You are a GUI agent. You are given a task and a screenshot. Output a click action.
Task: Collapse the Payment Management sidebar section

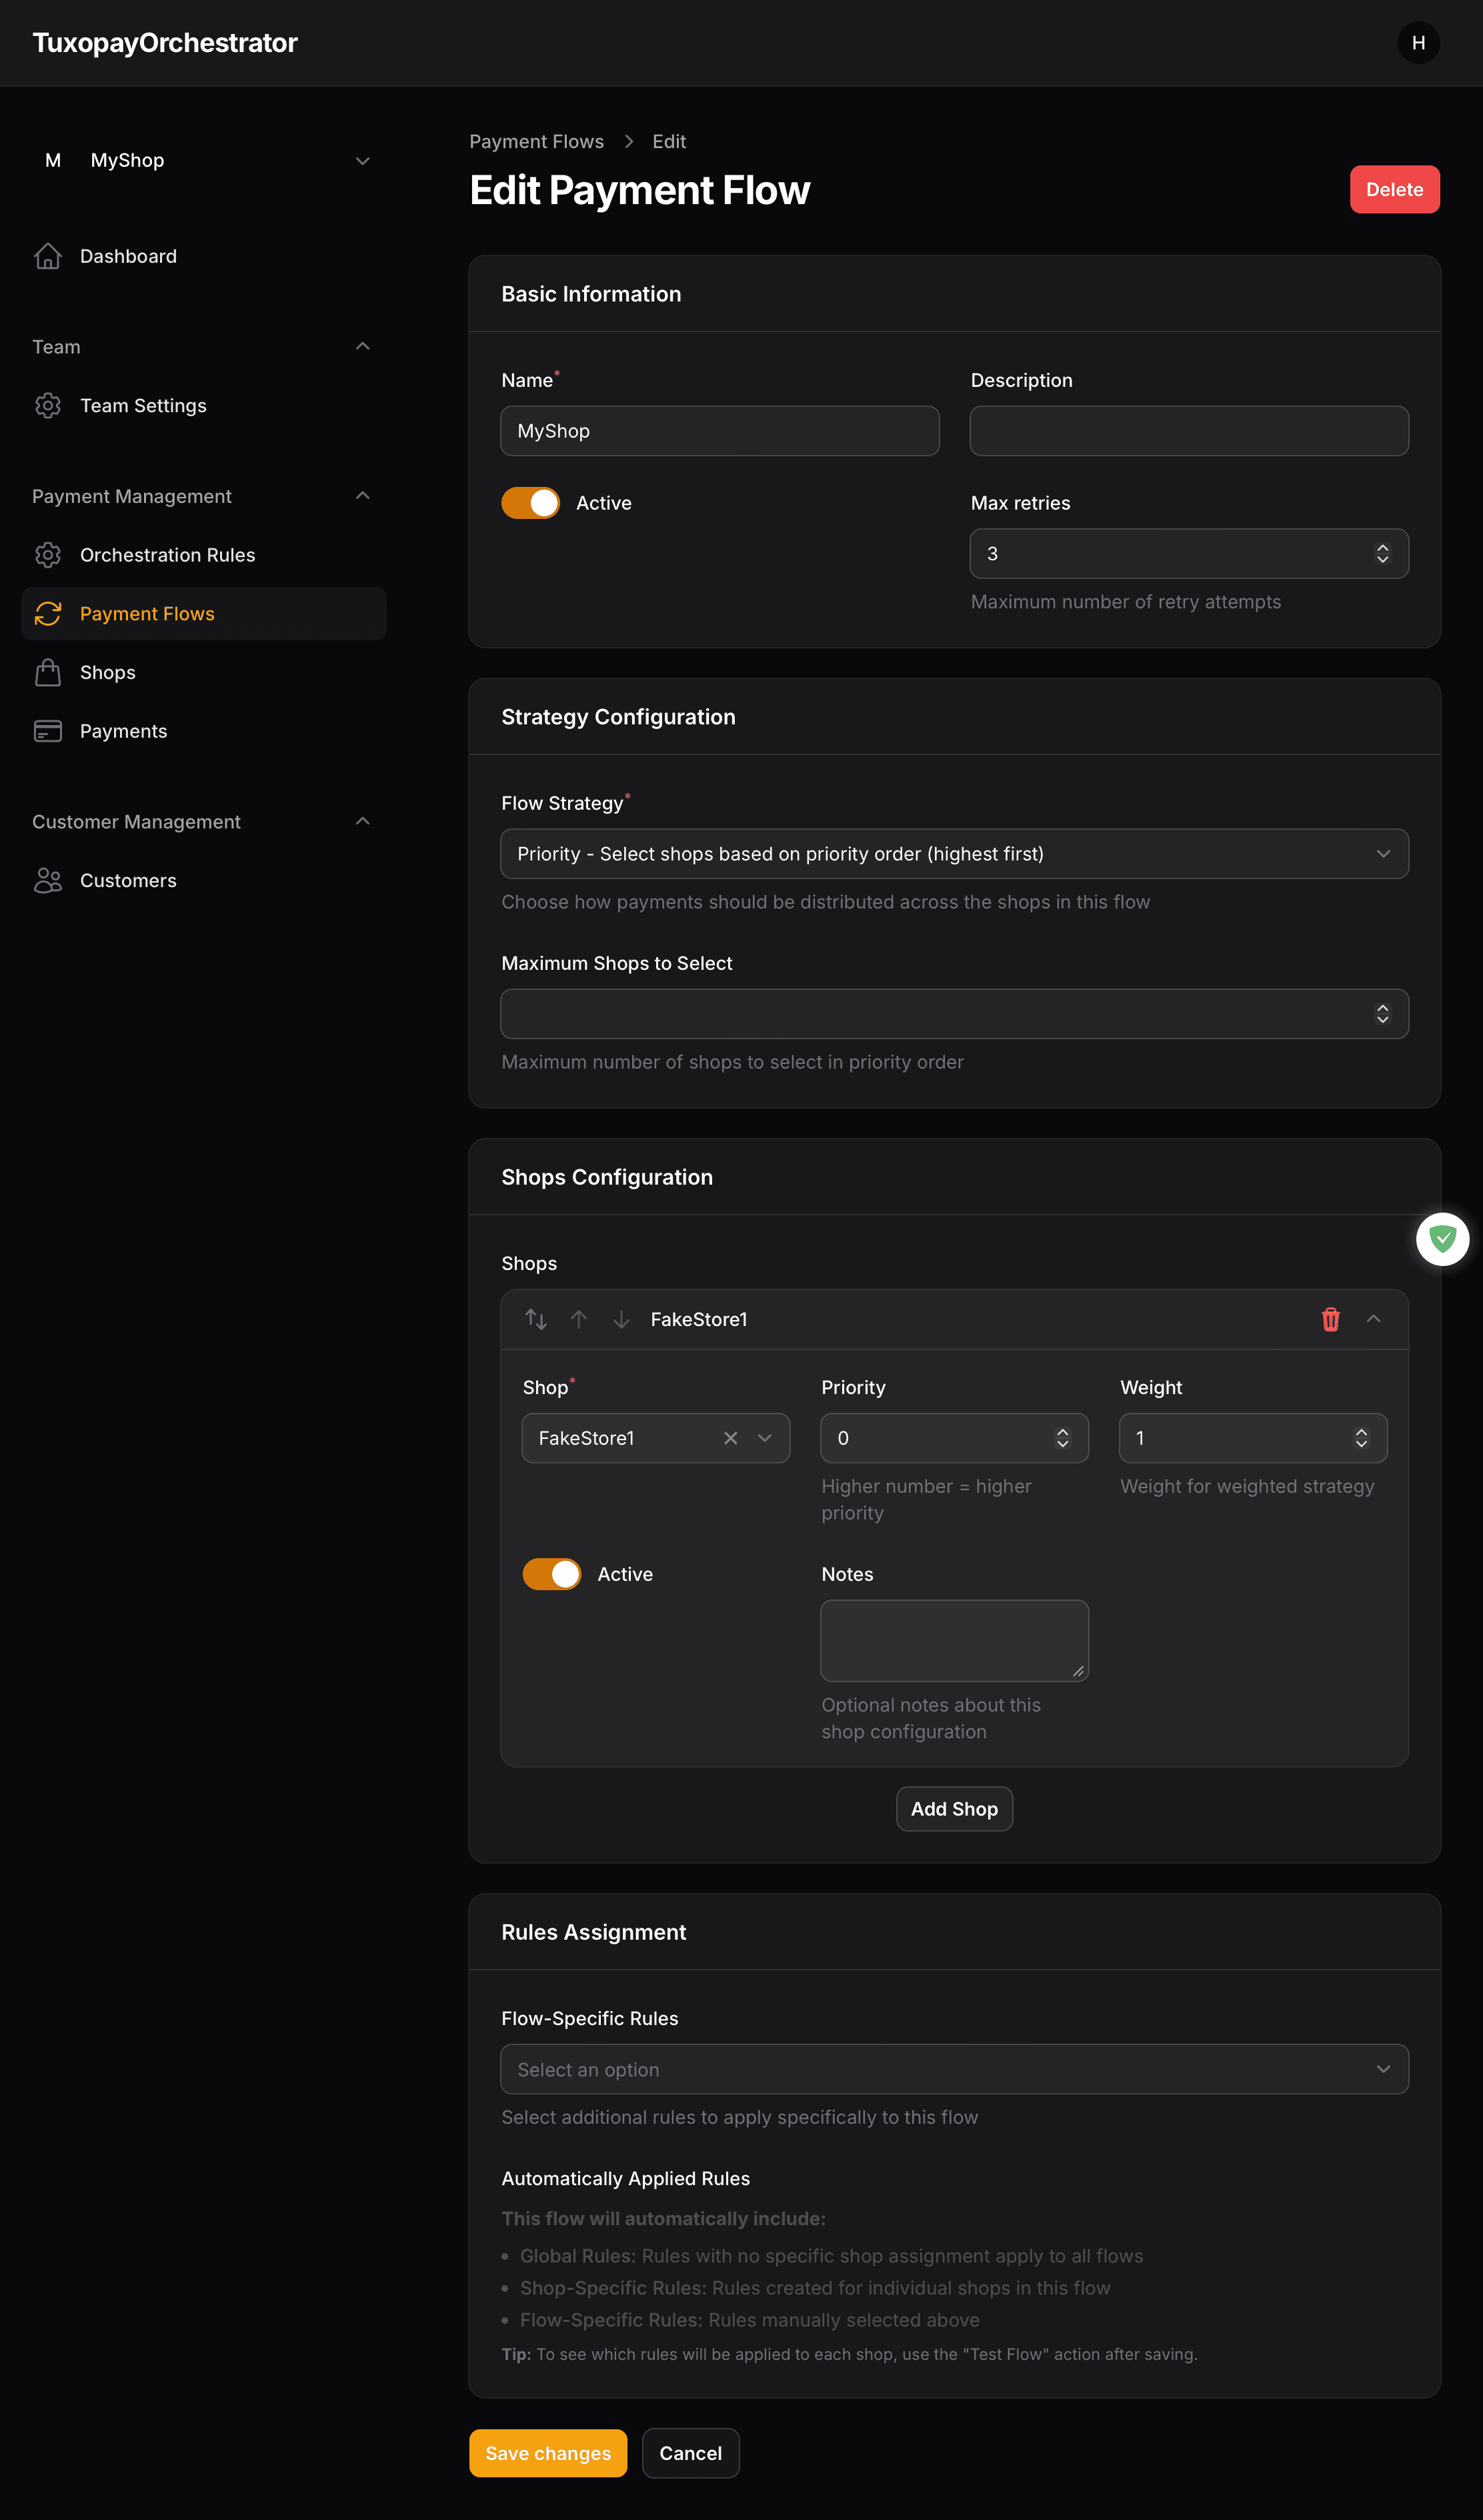tap(362, 496)
